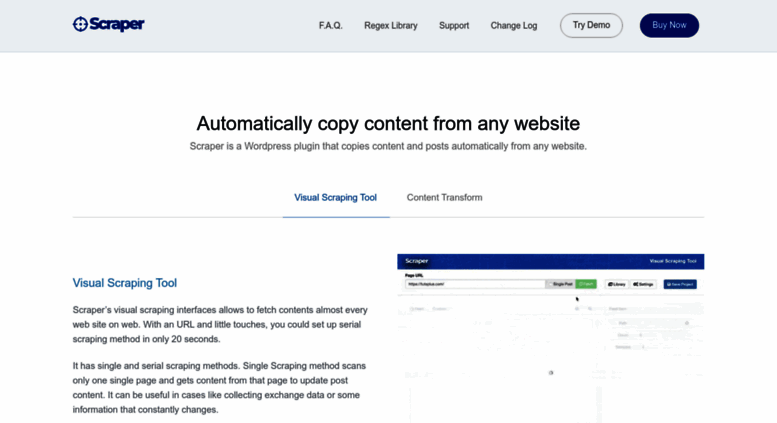Click the Buy Now button
Image resolution: width=777 pixels, height=423 pixels.
pos(669,25)
